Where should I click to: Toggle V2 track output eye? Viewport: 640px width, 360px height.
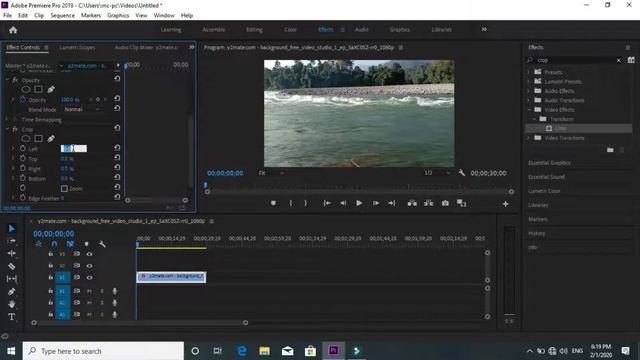click(x=89, y=266)
